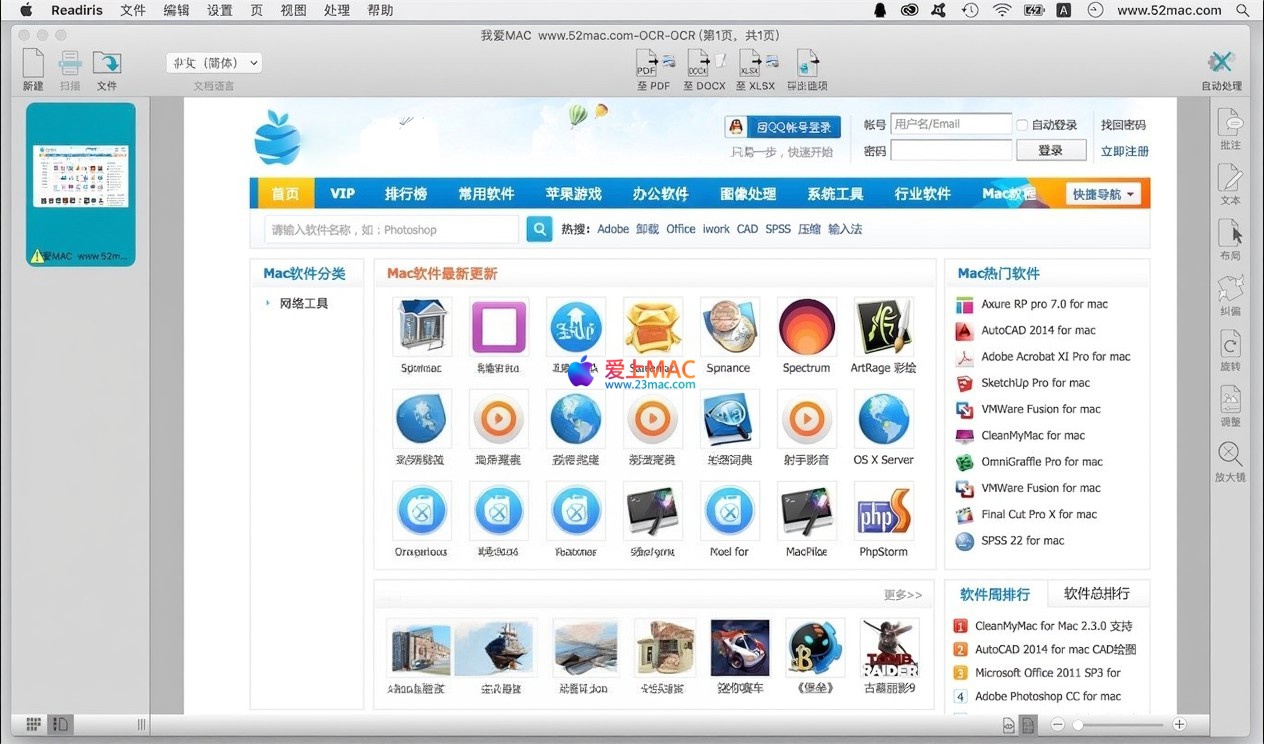This screenshot has width=1264, height=744.
Task: Open the 处理 menu in menu bar
Action: (x=337, y=10)
